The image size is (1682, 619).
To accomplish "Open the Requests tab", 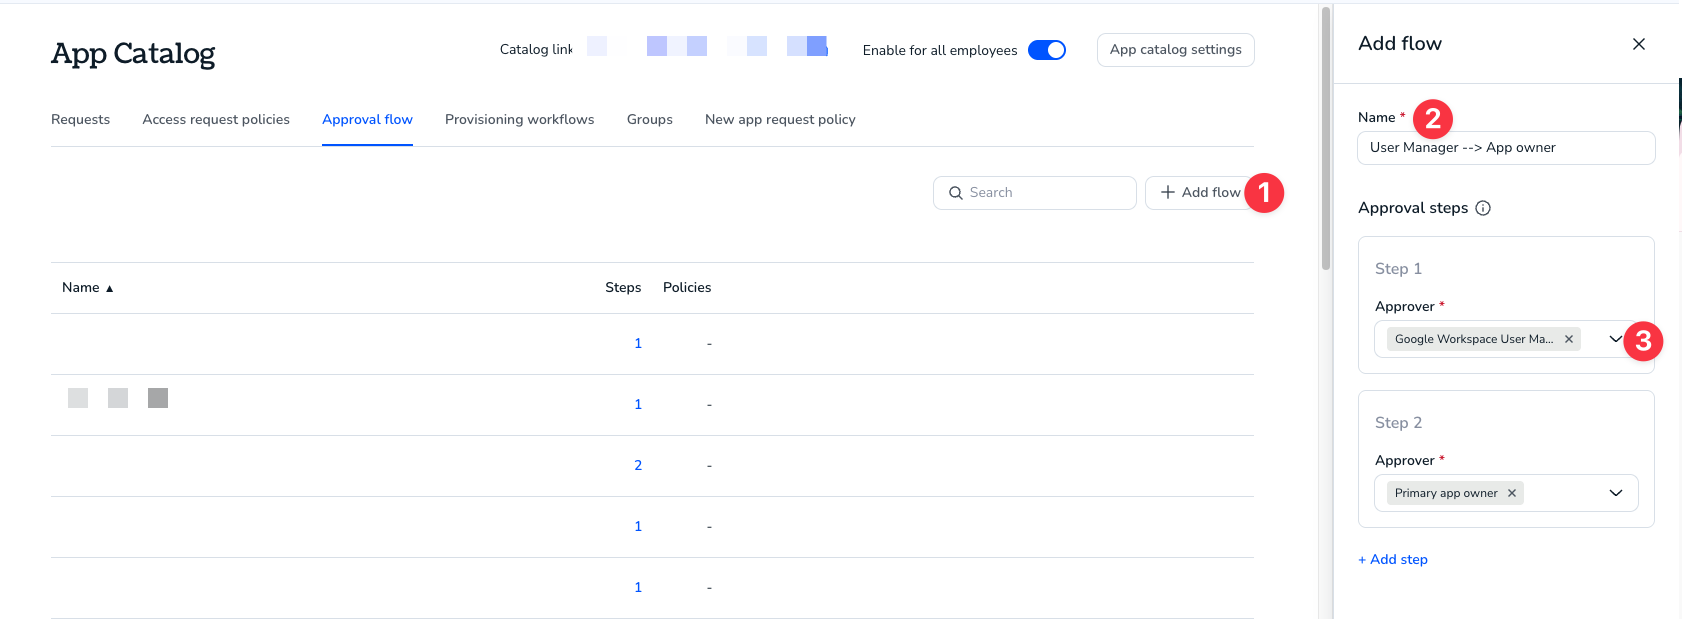I will (x=81, y=119).
